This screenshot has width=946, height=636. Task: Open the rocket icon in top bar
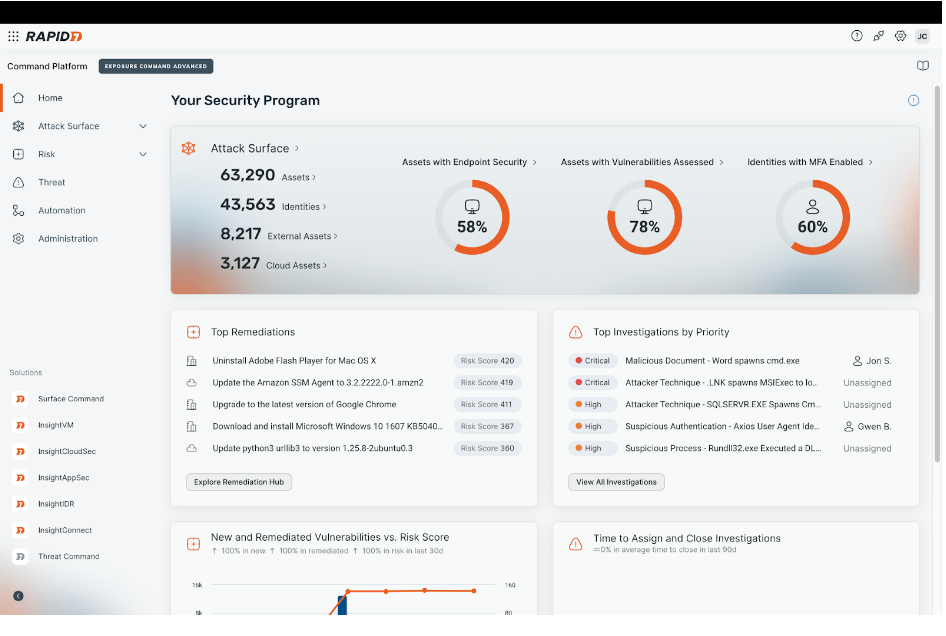[x=878, y=36]
